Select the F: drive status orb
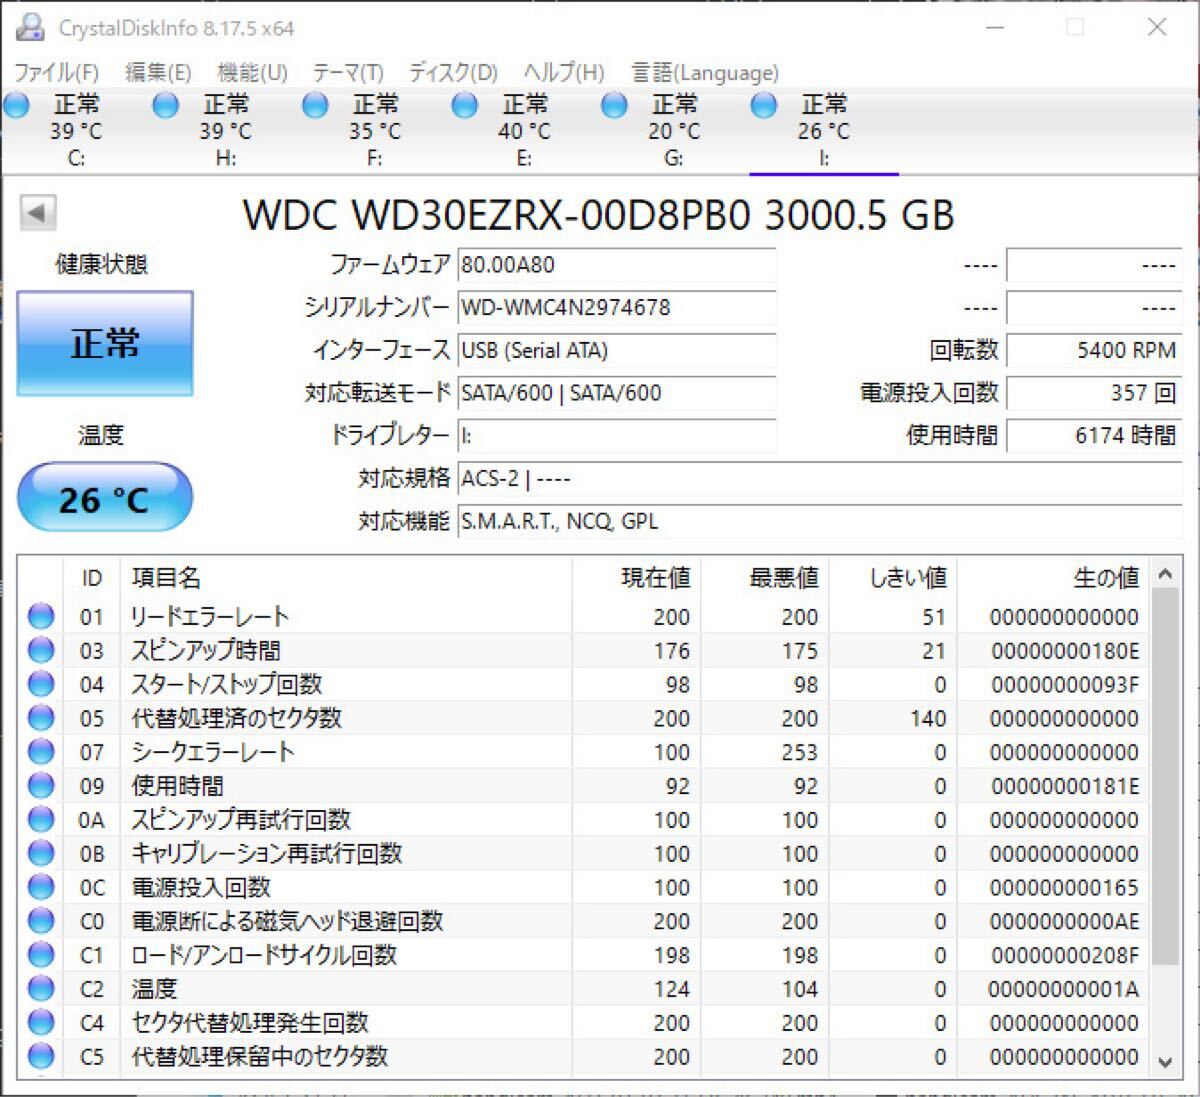 click(x=315, y=105)
